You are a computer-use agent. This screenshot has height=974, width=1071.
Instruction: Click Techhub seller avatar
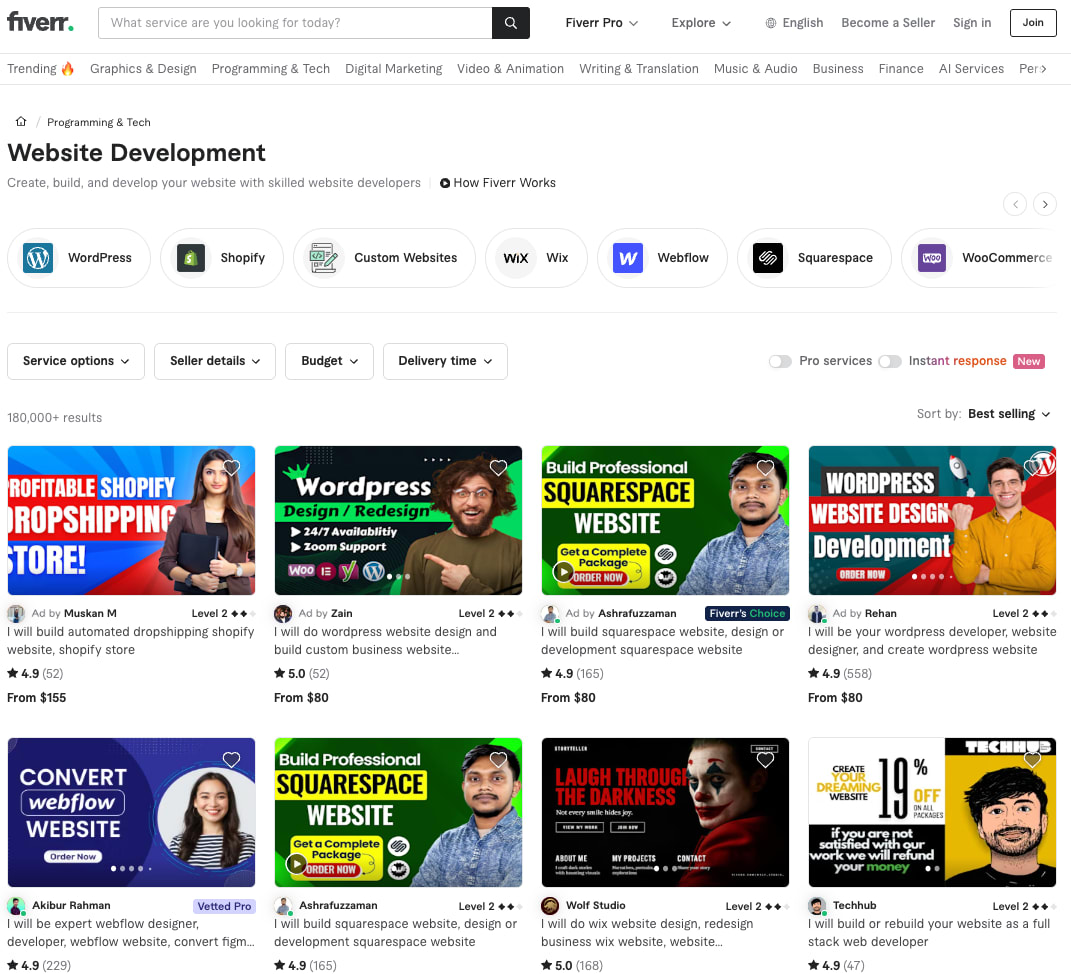click(x=817, y=906)
